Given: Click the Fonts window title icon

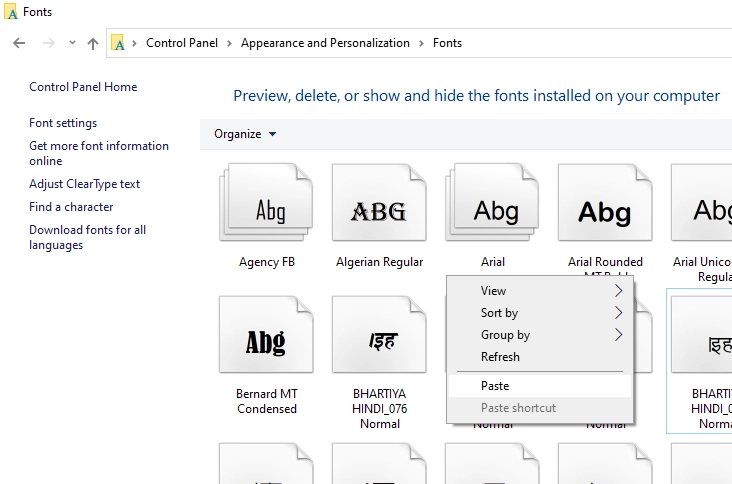Looking at the screenshot, I should 10,11.
